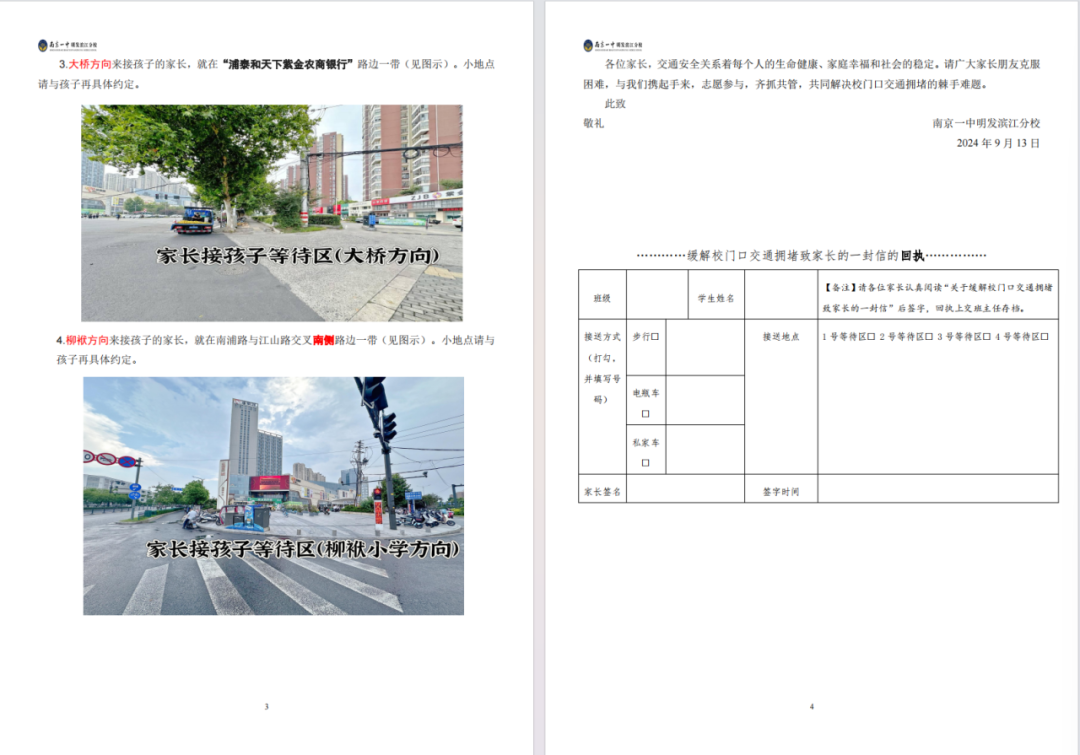Tick the 步行 checkbox
The image size is (1080, 755).
655,337
